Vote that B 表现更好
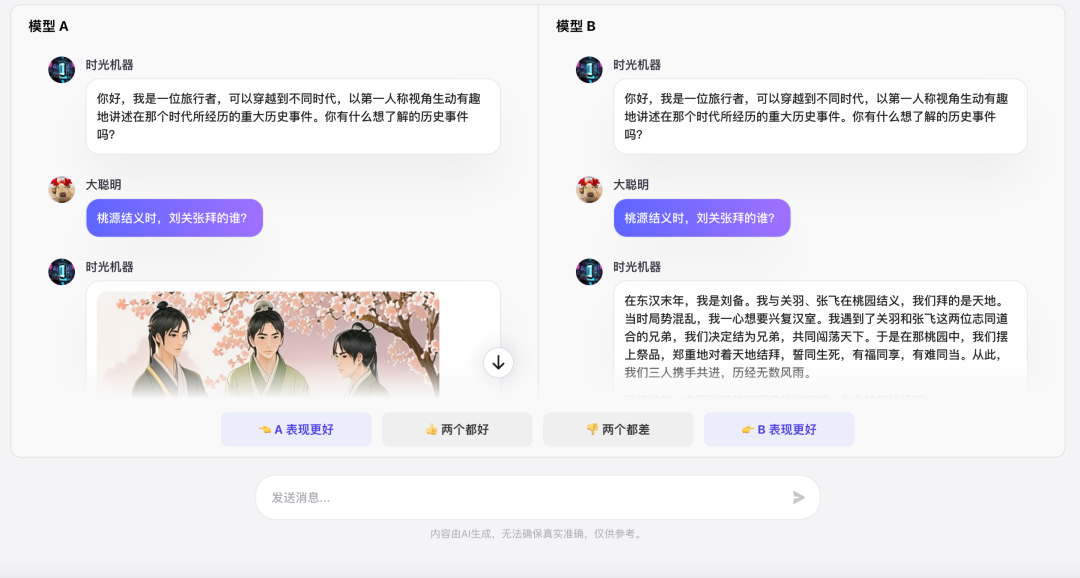The height and width of the screenshot is (578, 1080). 779,429
